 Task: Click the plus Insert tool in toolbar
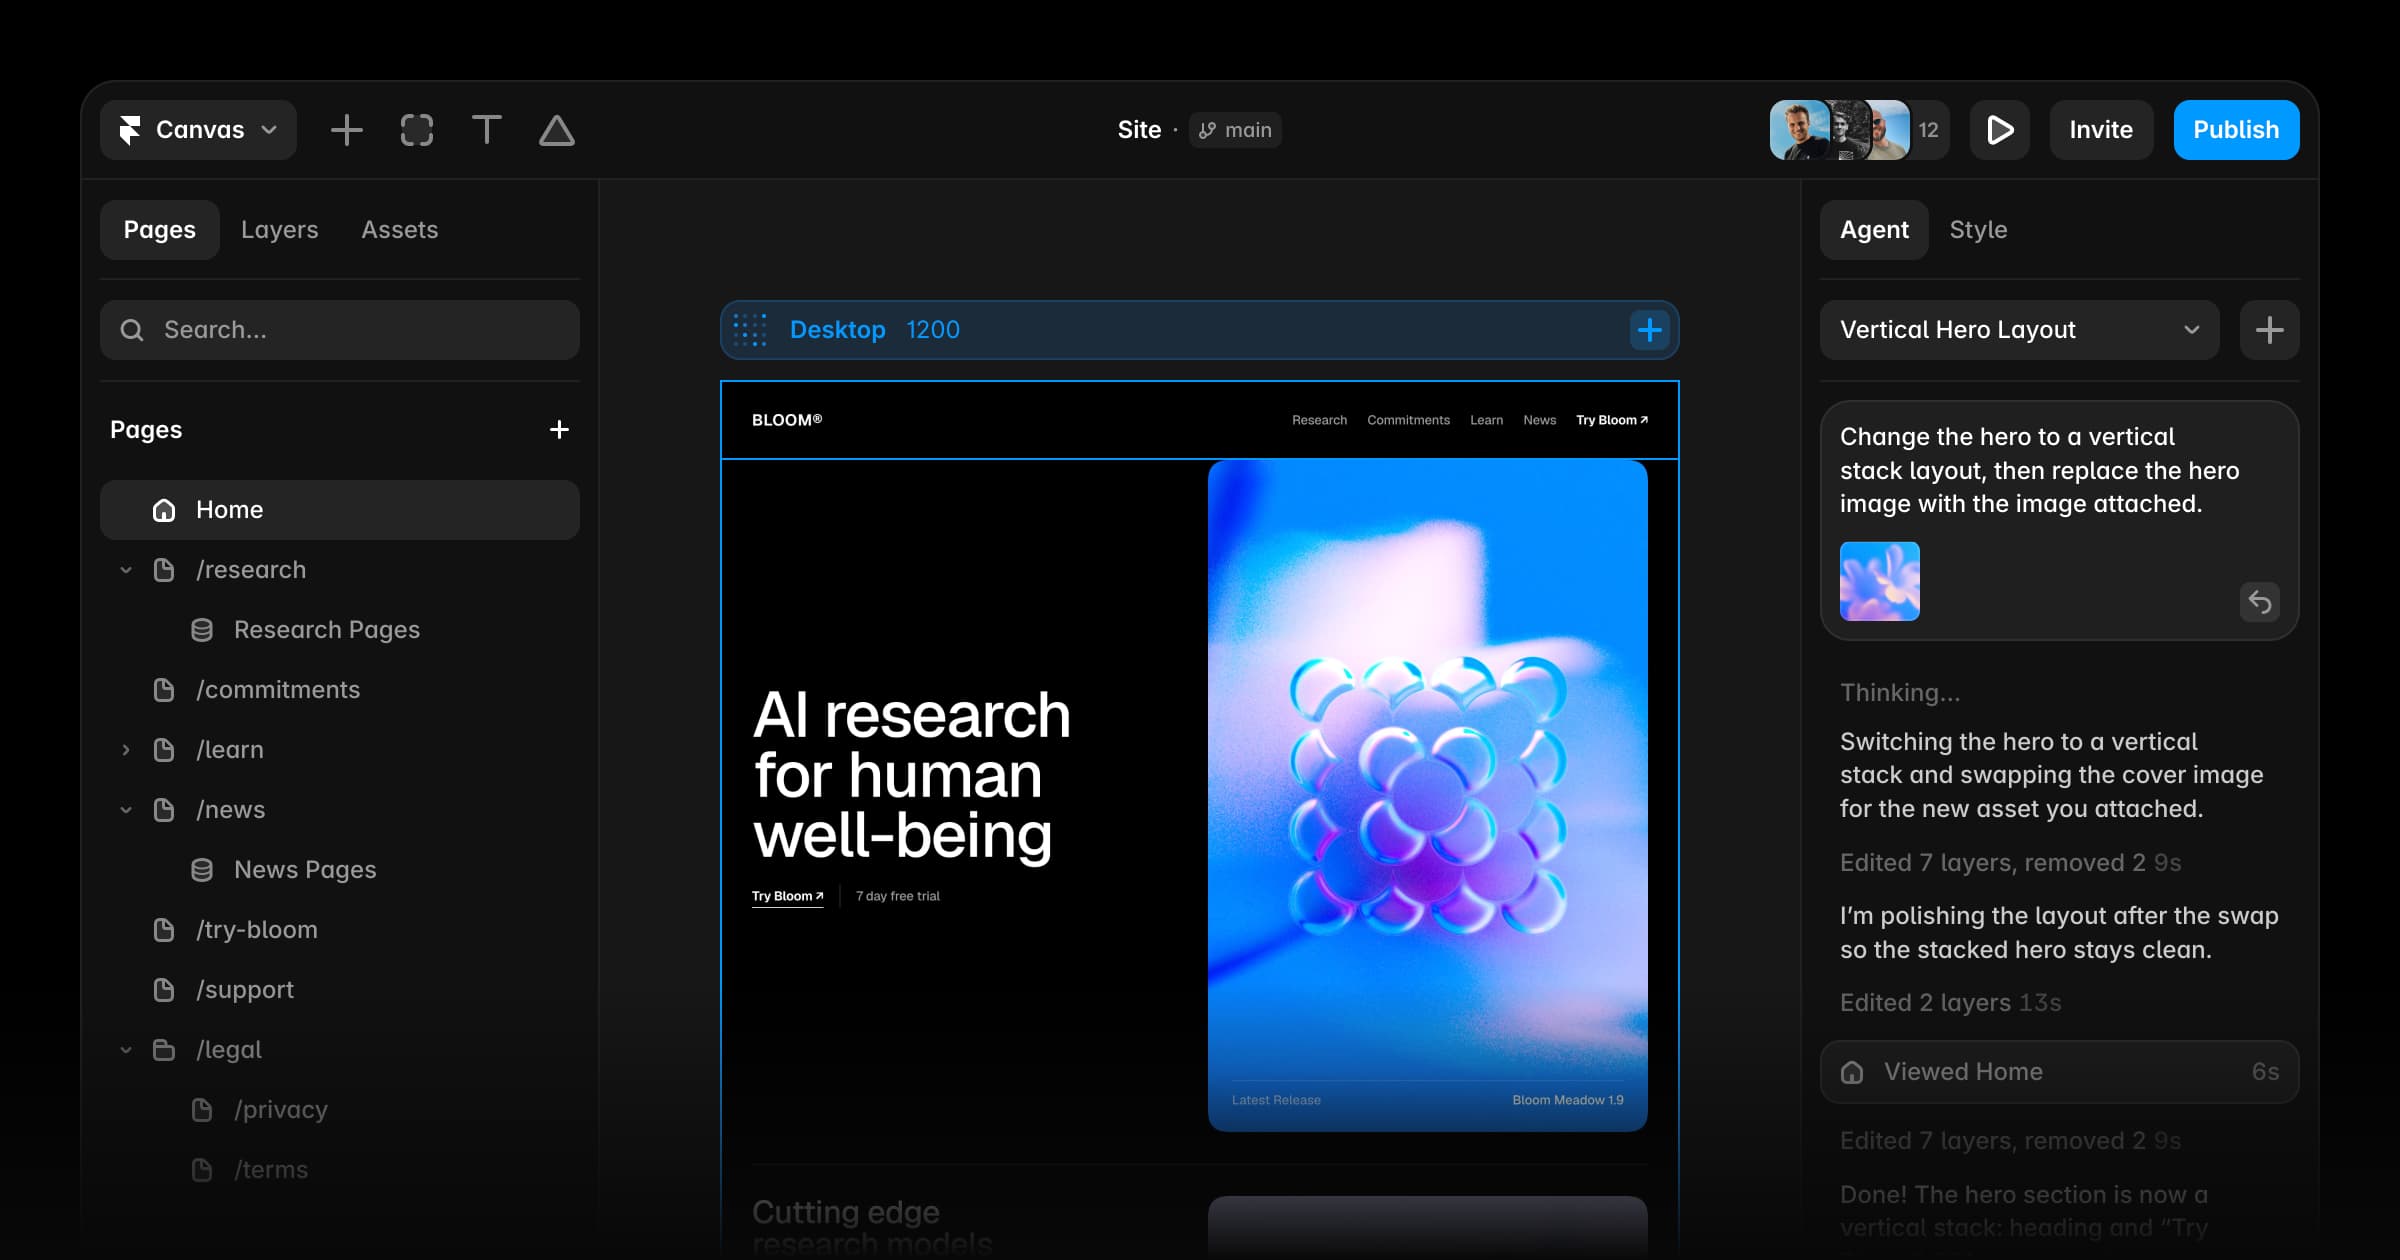(346, 130)
